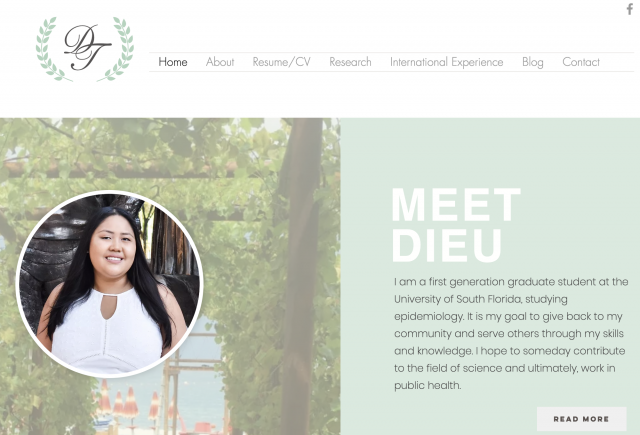Click the DT monogram logo
Image resolution: width=640 pixels, height=435 pixels.
click(87, 47)
